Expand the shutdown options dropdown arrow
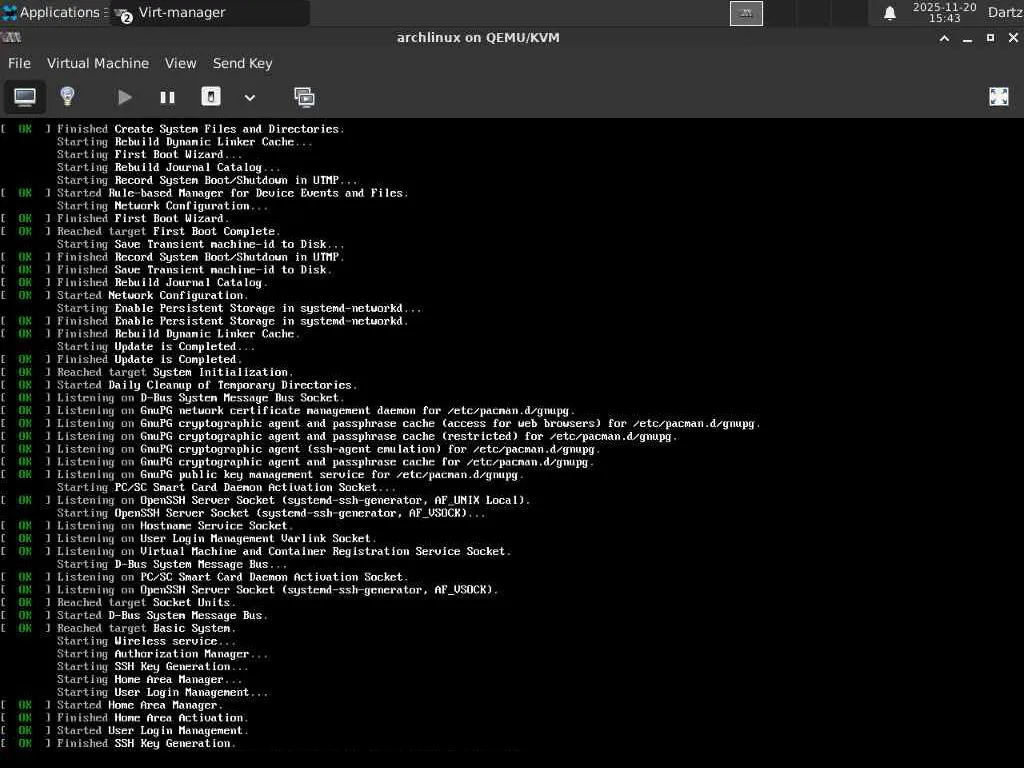 pos(249,98)
